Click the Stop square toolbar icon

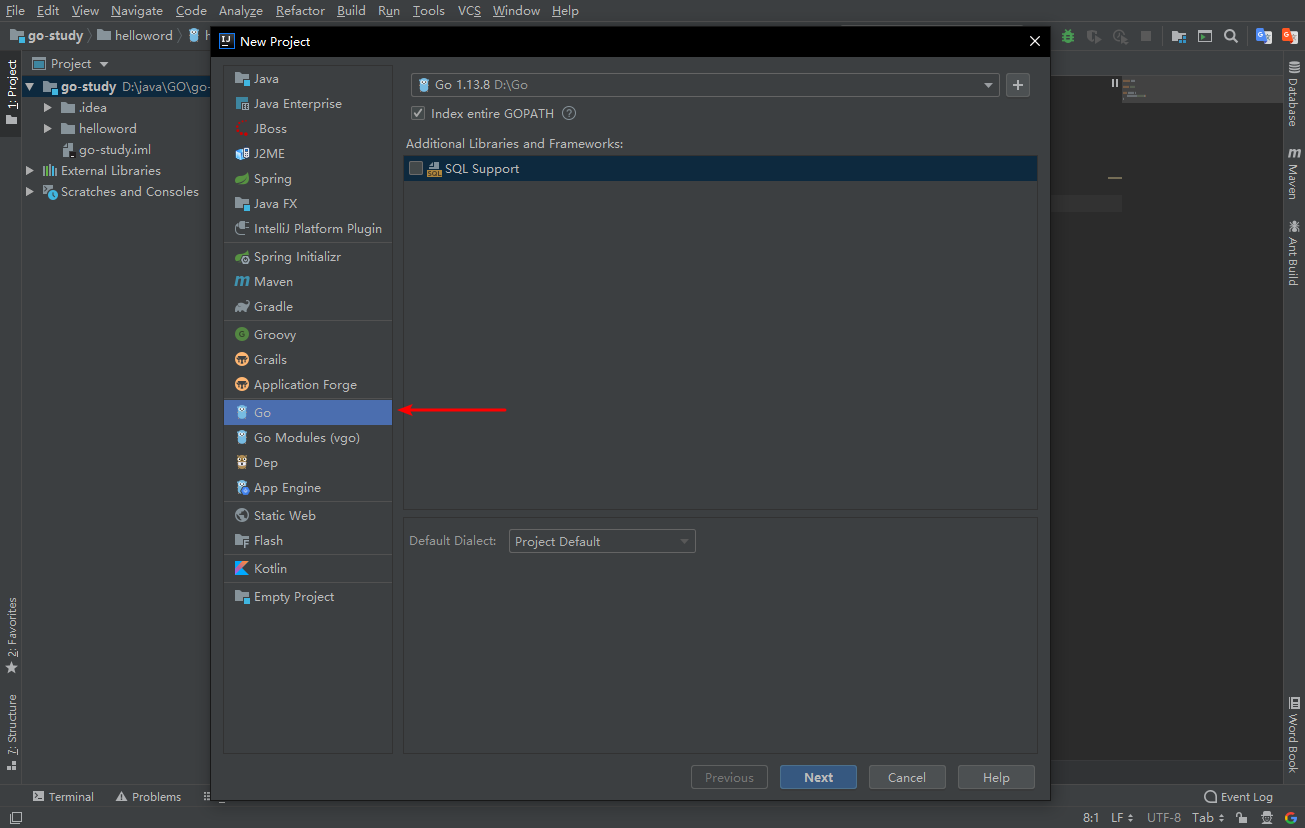[x=1146, y=36]
